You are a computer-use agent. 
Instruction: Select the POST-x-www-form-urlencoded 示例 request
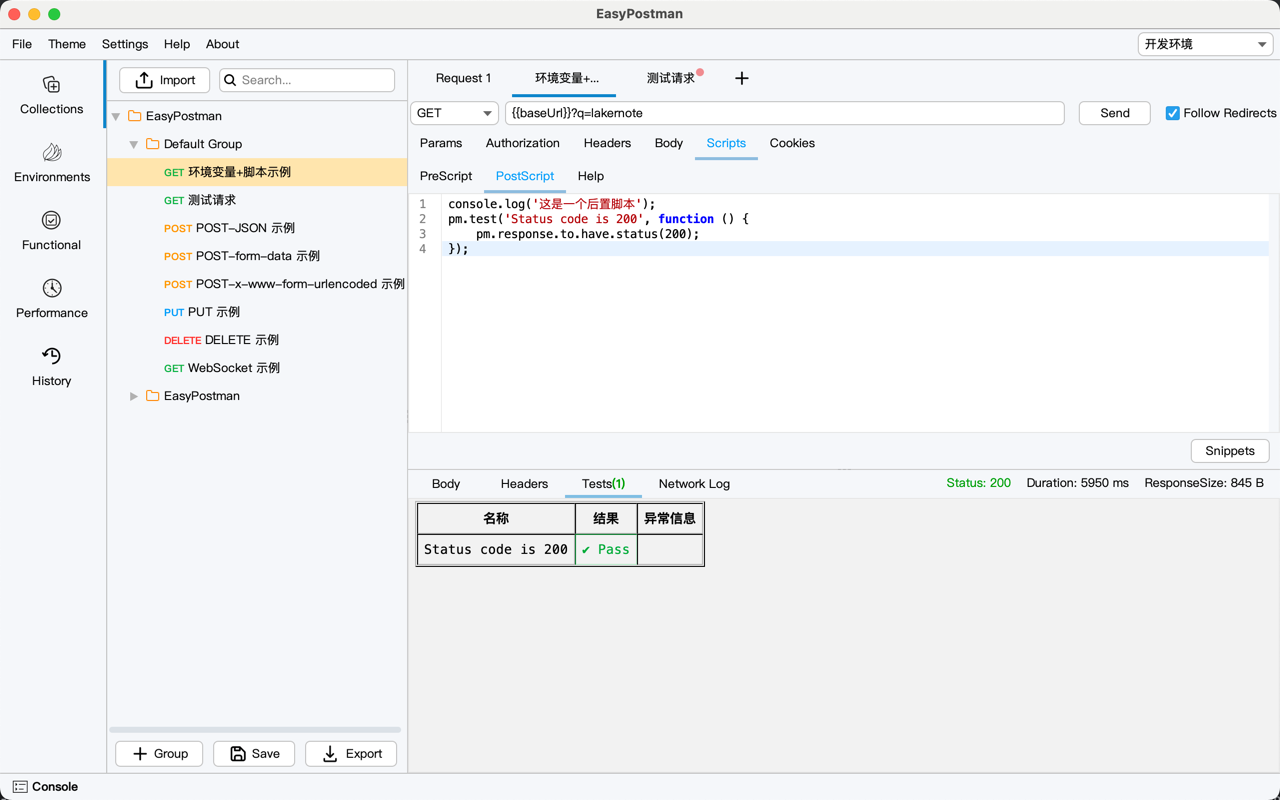[x=257, y=284]
